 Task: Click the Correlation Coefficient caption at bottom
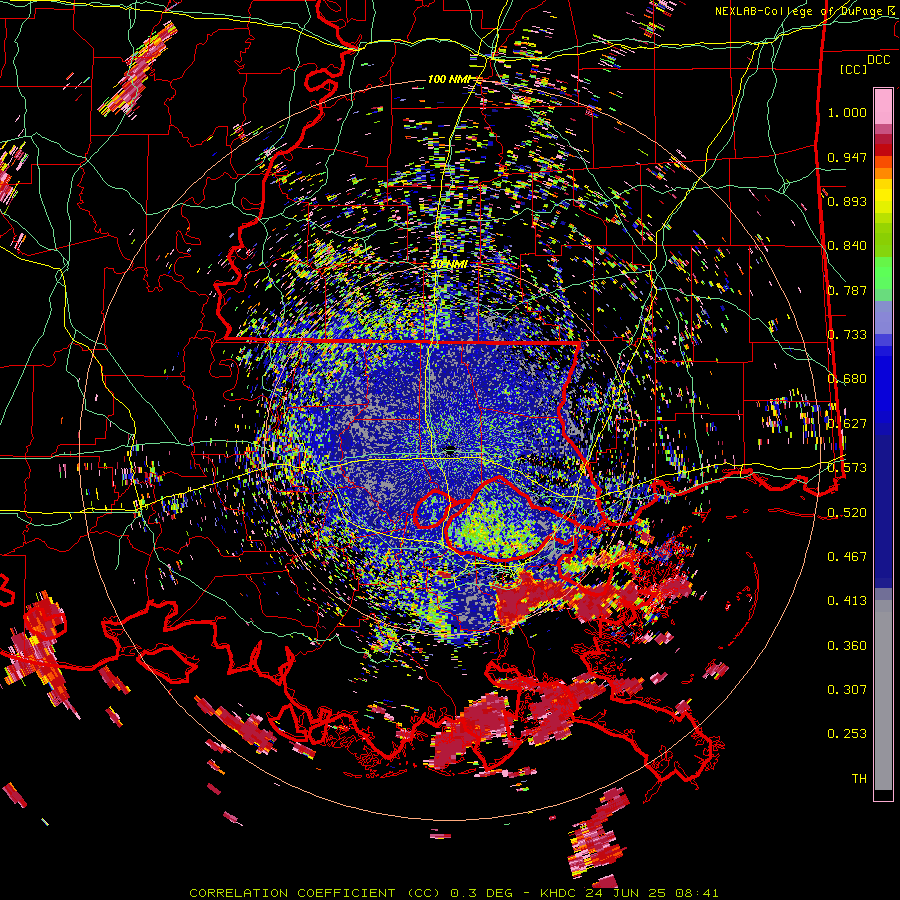point(453,893)
